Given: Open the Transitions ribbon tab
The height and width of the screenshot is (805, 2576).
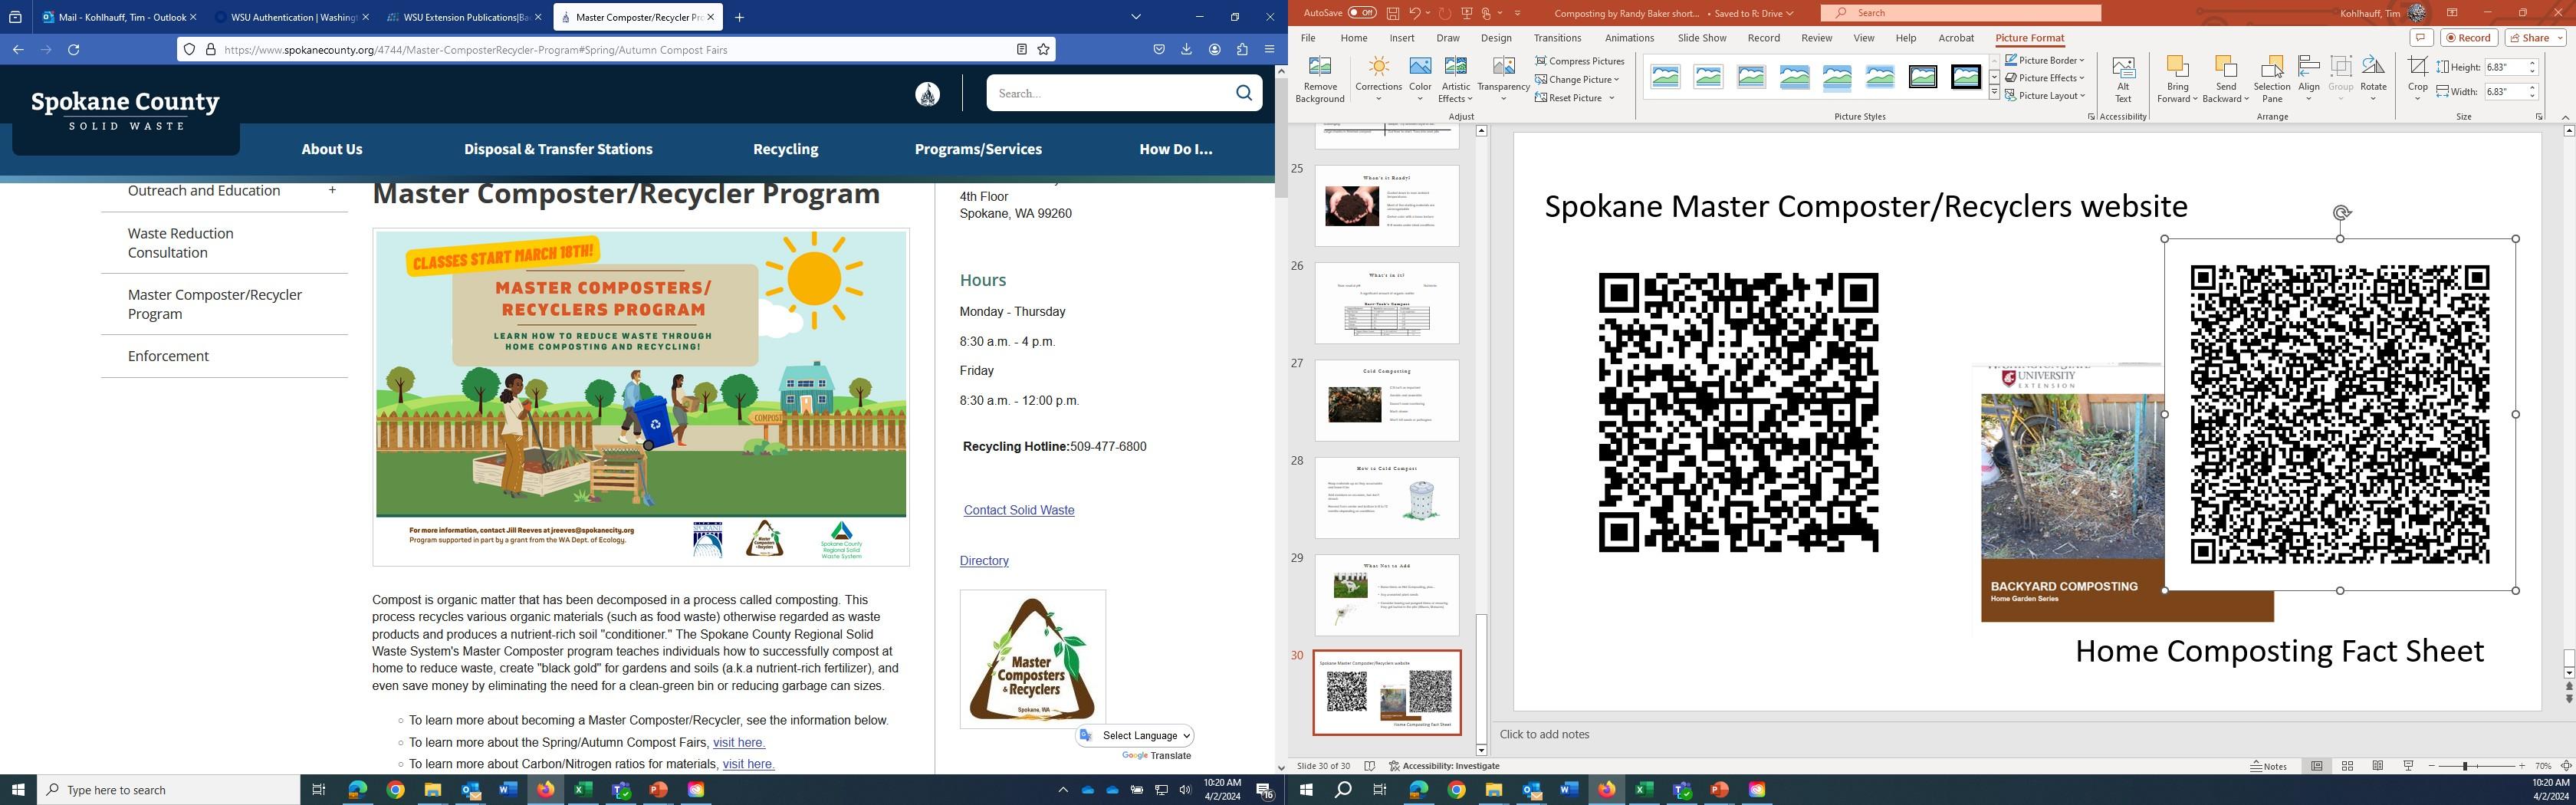Looking at the screenshot, I should click(1556, 38).
